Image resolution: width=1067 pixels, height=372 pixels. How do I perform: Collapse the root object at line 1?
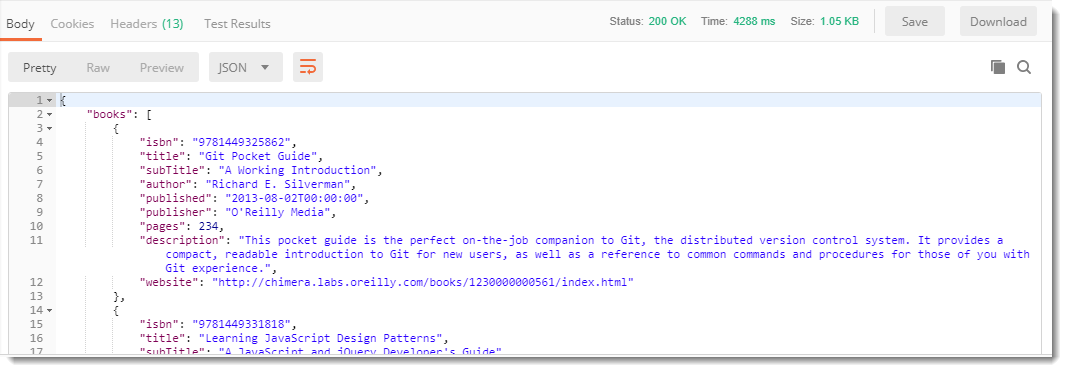point(49,100)
